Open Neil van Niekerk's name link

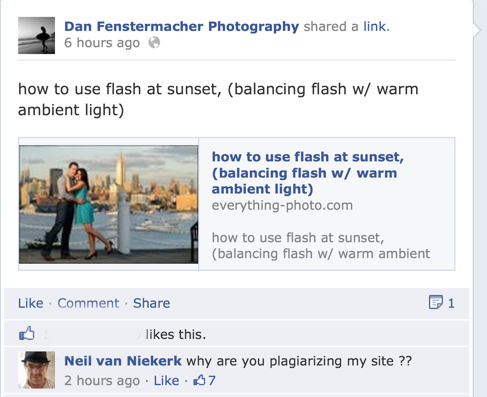[x=123, y=361]
